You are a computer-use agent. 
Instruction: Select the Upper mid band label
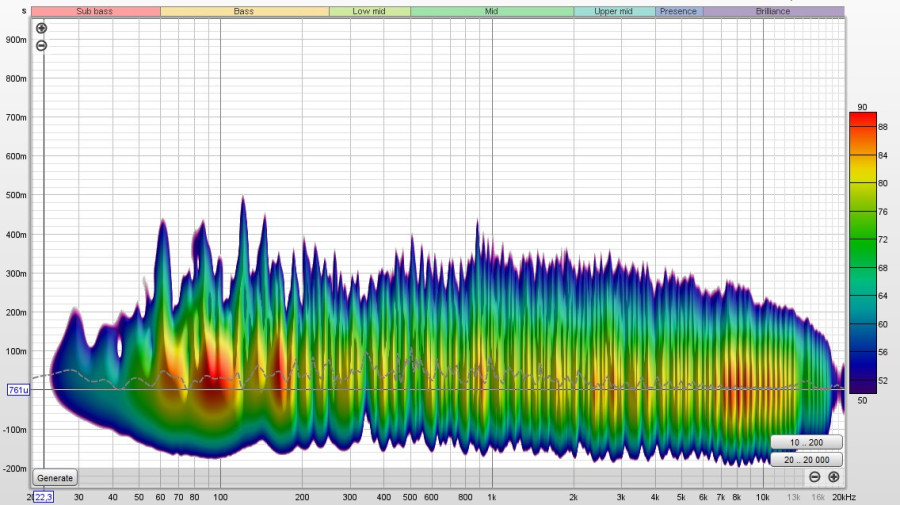click(x=613, y=11)
